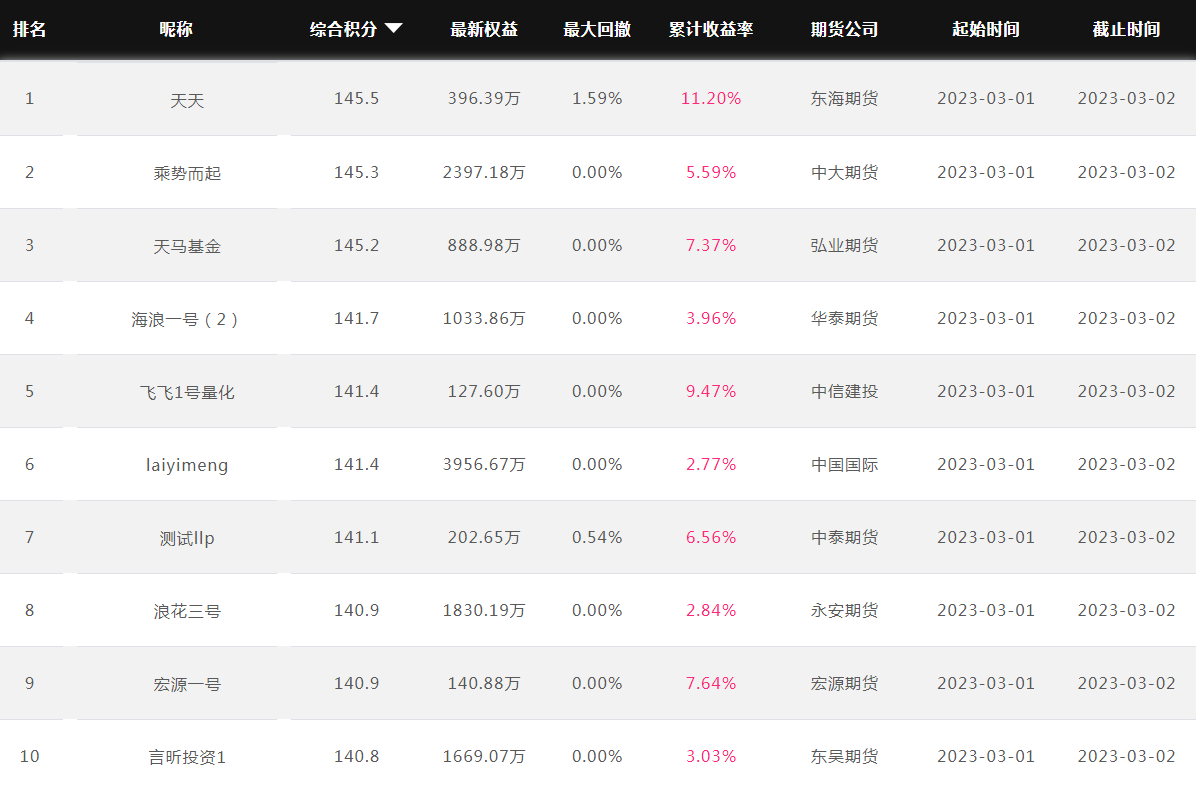Select equity value 202.65万
The height and width of the screenshot is (790, 1196).
click(x=484, y=538)
